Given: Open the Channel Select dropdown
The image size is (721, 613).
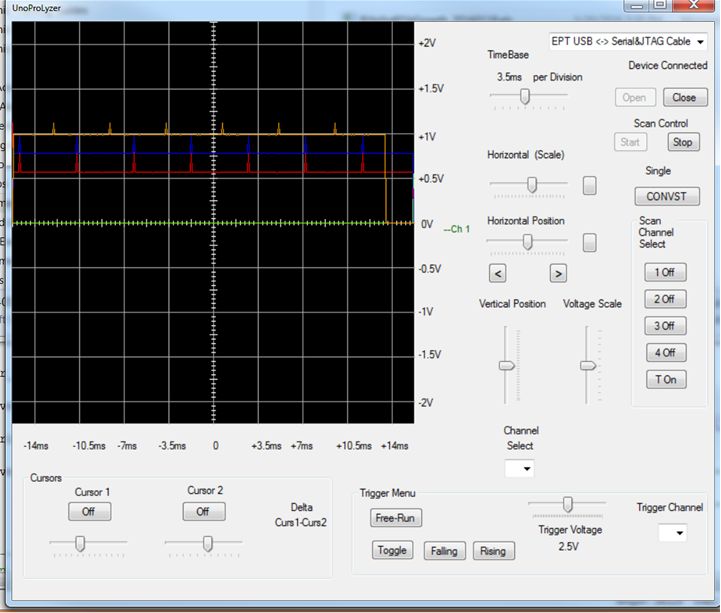Looking at the screenshot, I should (520, 469).
